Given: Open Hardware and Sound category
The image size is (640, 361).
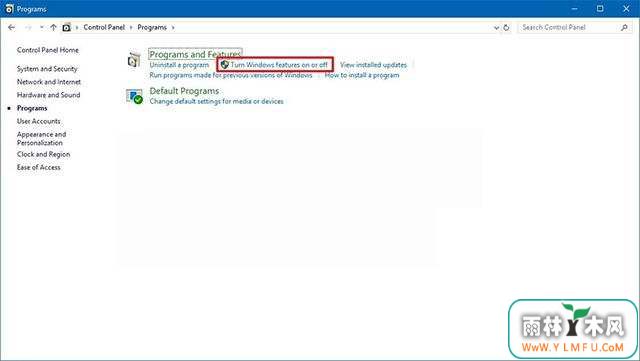Looking at the screenshot, I should (x=49, y=95).
